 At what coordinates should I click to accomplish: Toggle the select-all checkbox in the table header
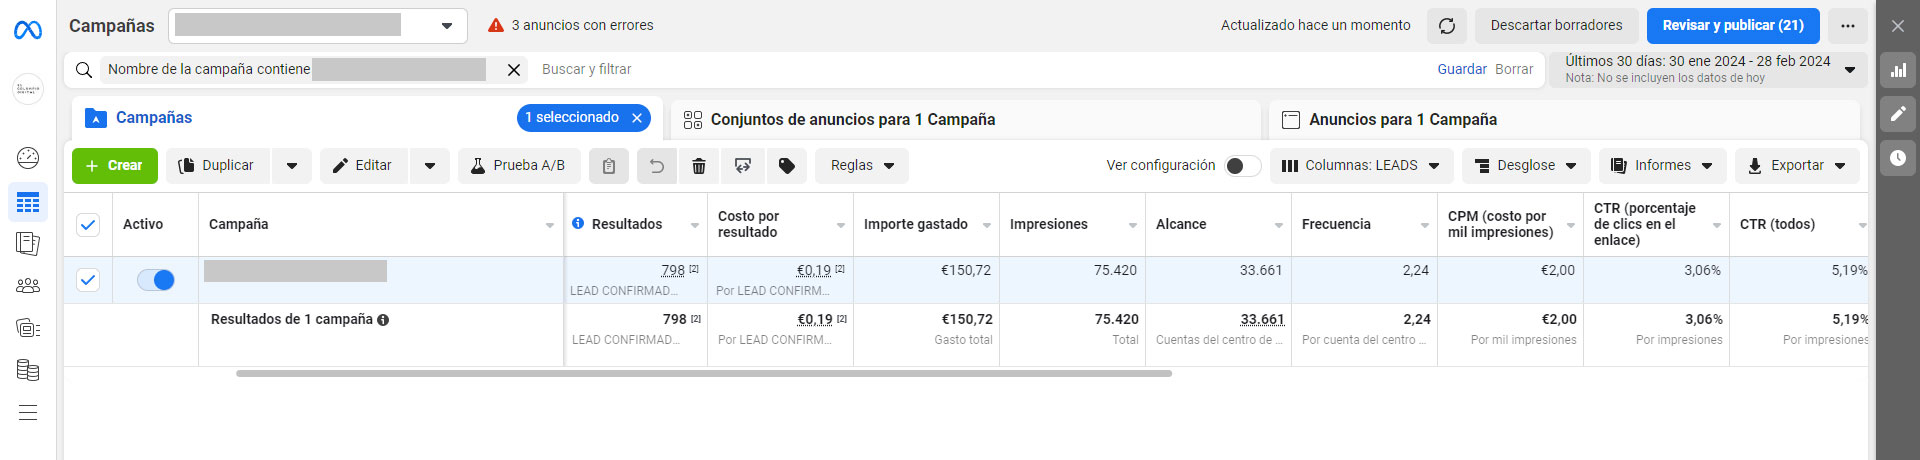(88, 225)
